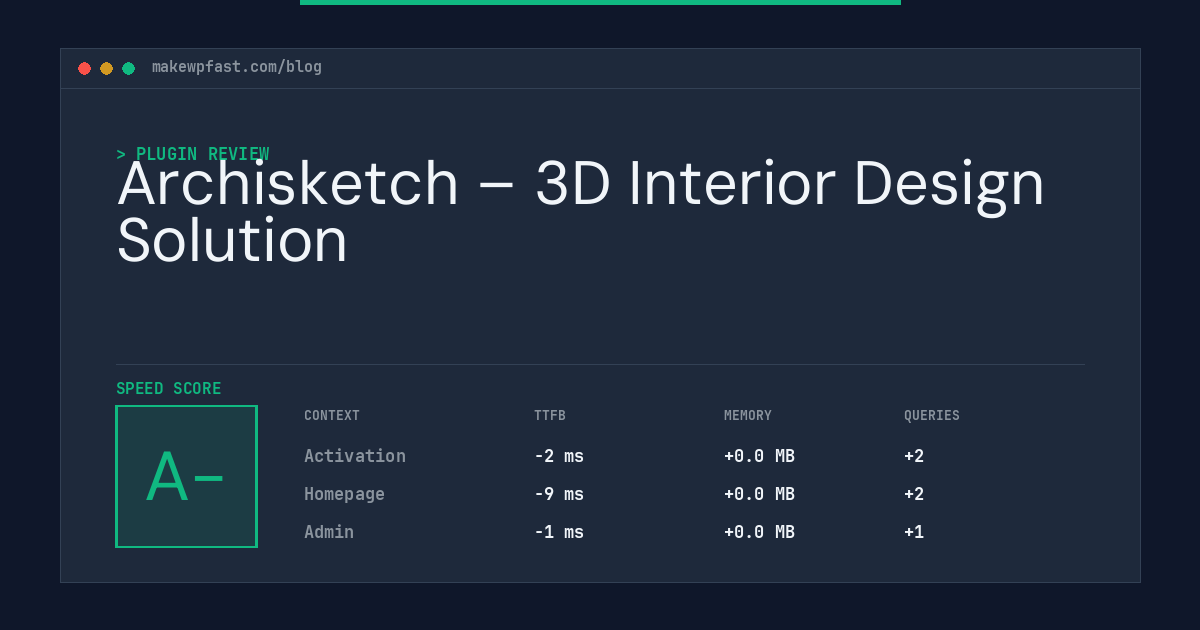Click the red close dot
This screenshot has height=630, width=1200.
coord(84,68)
